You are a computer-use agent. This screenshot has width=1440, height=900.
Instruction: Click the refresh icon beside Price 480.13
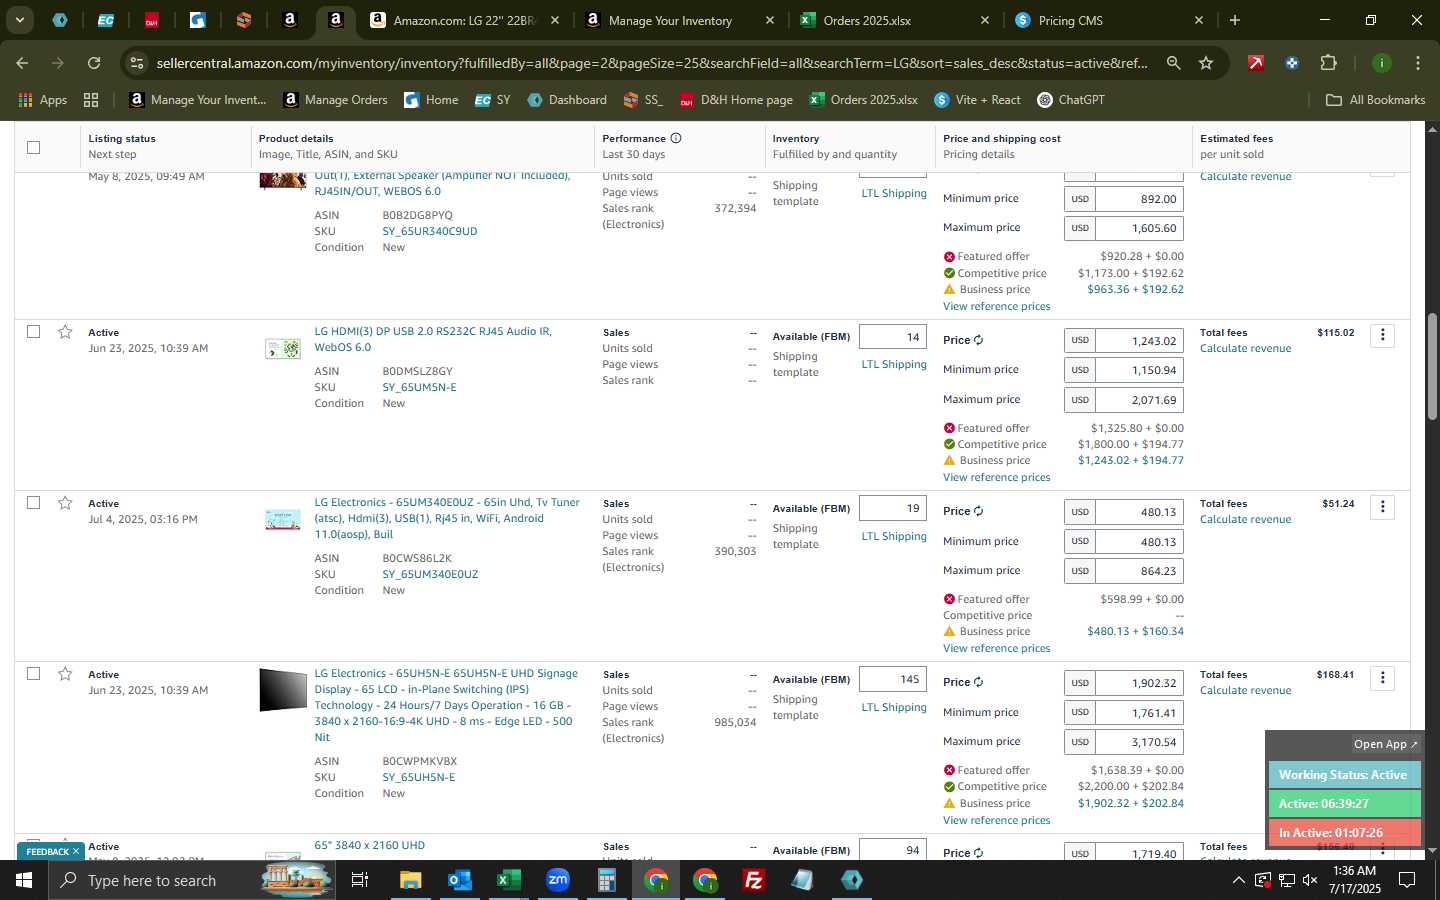pyautogui.click(x=978, y=511)
